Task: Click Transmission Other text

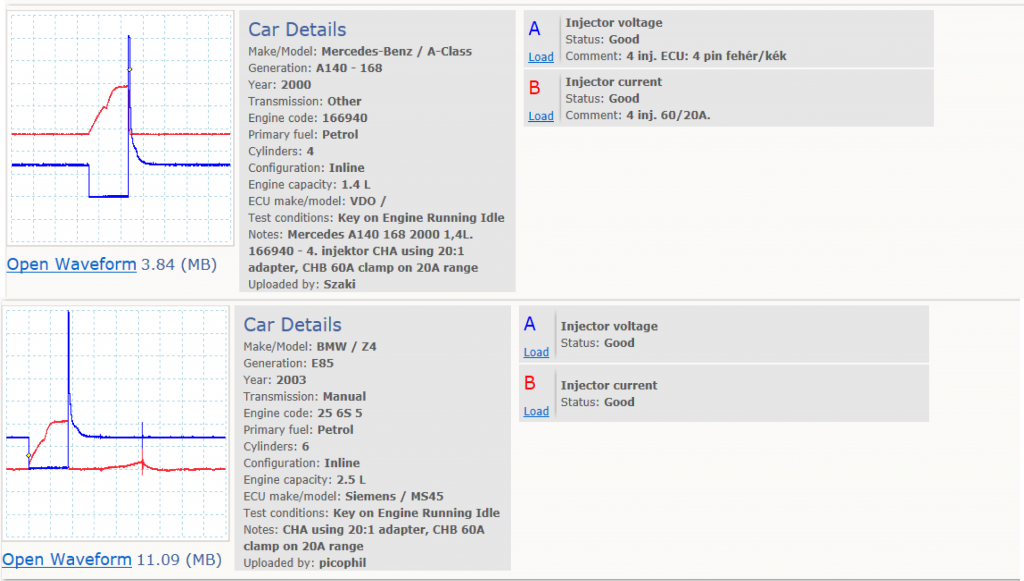Action: pyautogui.click(x=305, y=101)
